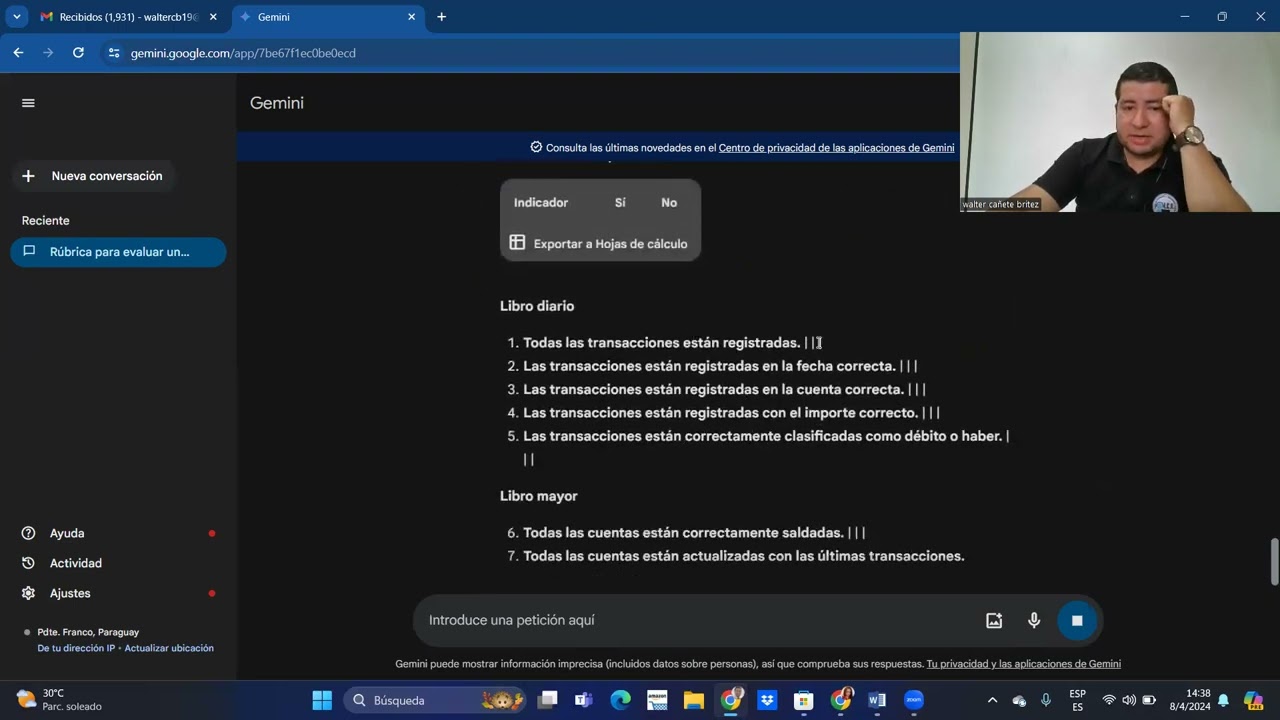This screenshot has height=720, width=1280.
Task: Go forward in the browser
Action: click(x=48, y=53)
